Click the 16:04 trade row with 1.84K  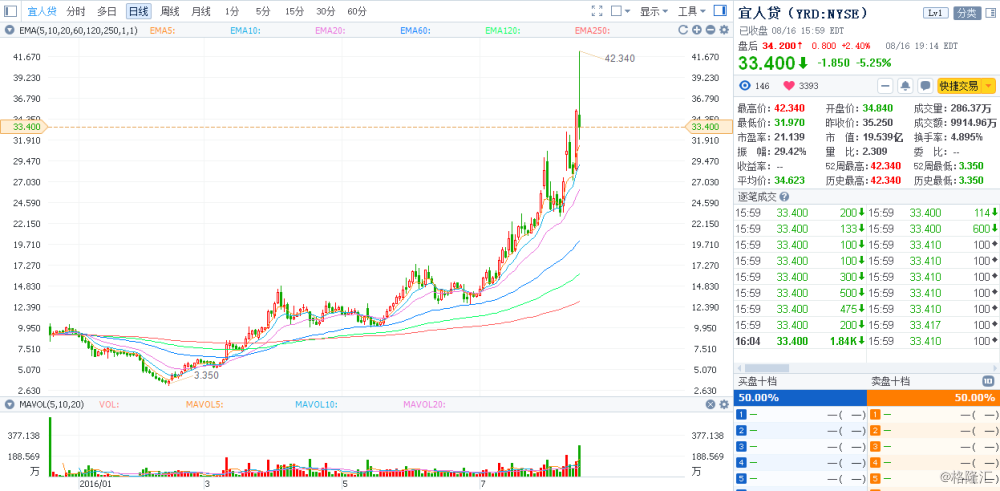point(800,341)
